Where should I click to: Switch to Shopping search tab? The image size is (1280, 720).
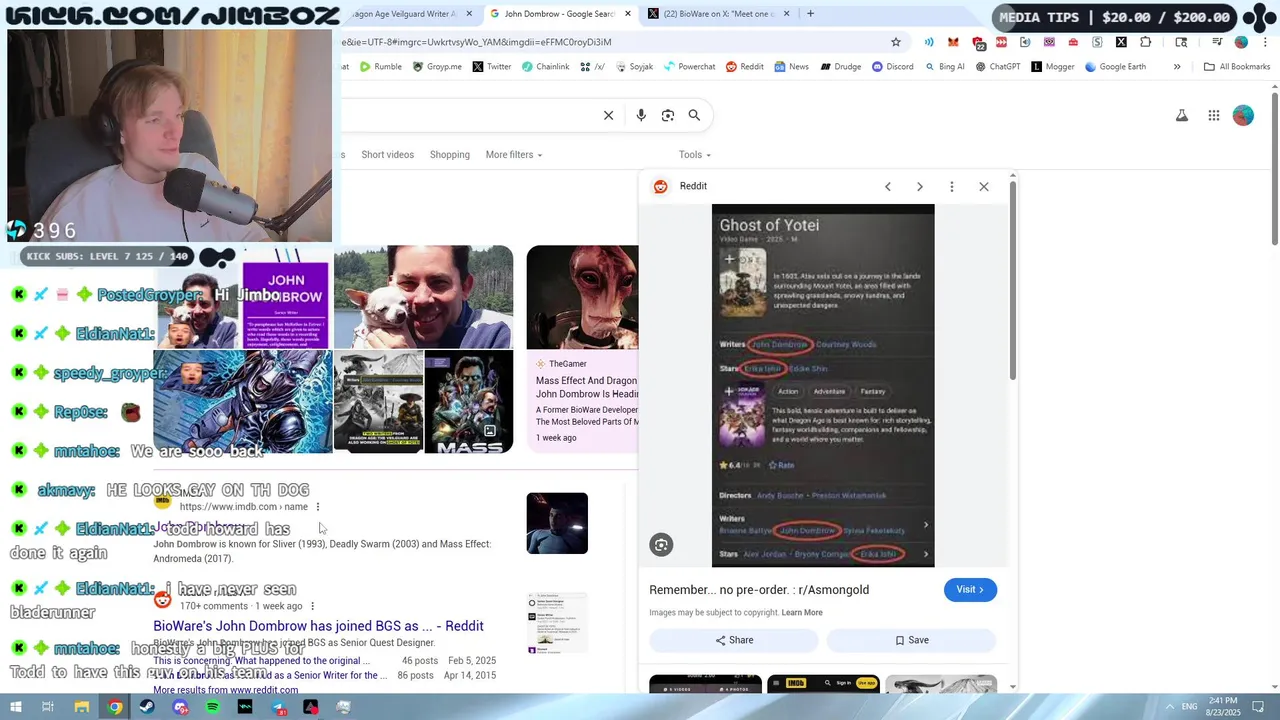450,155
